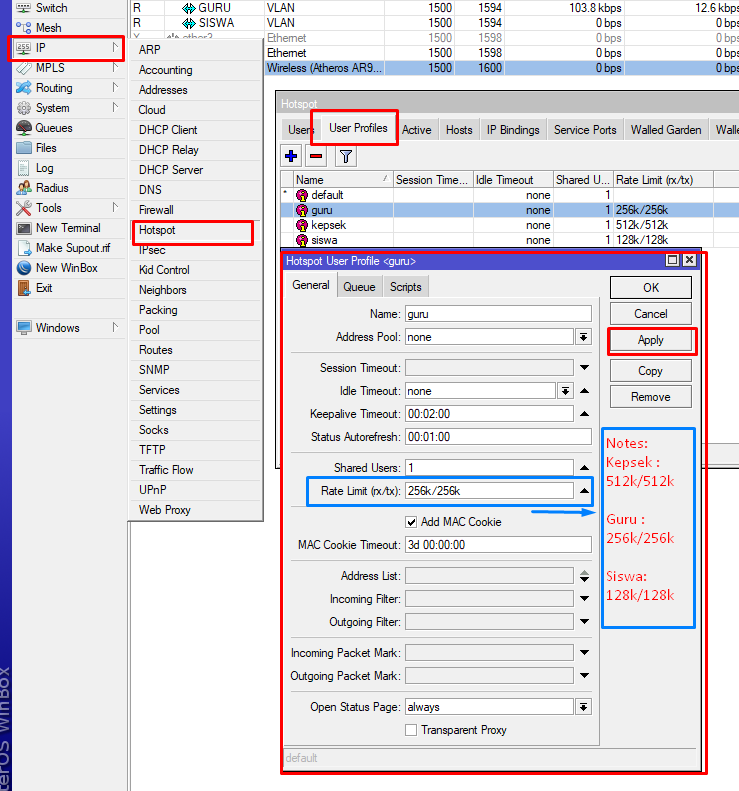Collapse the Rate Limit field arrow

tap(584, 491)
